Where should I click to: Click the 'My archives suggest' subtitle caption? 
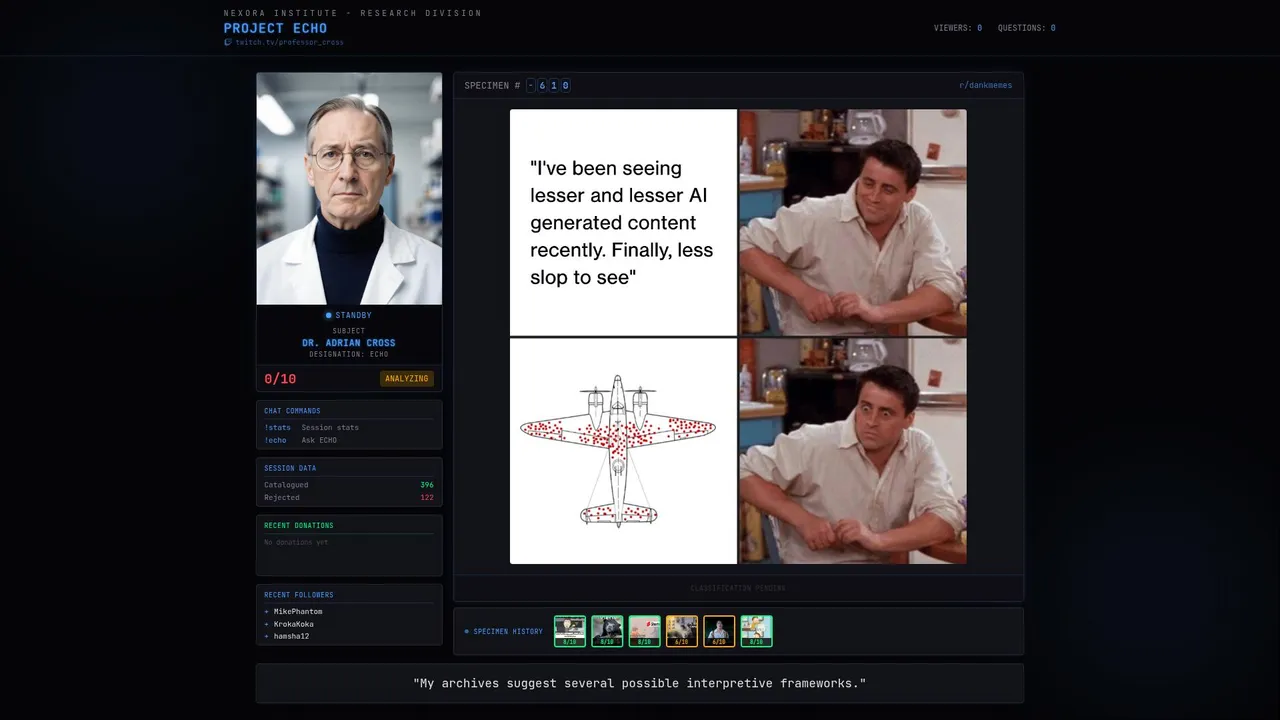pyautogui.click(x=640, y=683)
